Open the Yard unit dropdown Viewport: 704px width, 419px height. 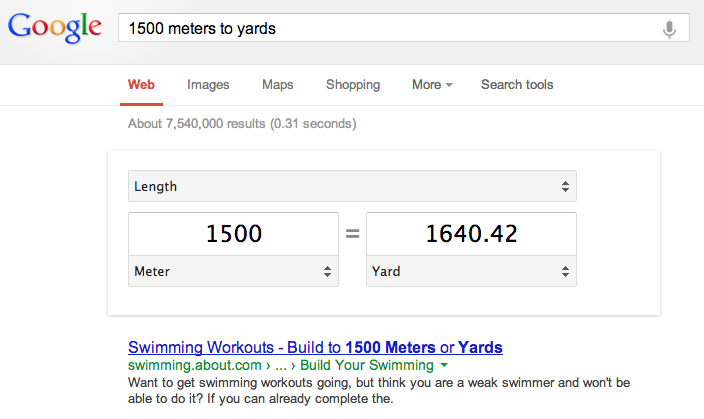pyautogui.click(x=471, y=271)
